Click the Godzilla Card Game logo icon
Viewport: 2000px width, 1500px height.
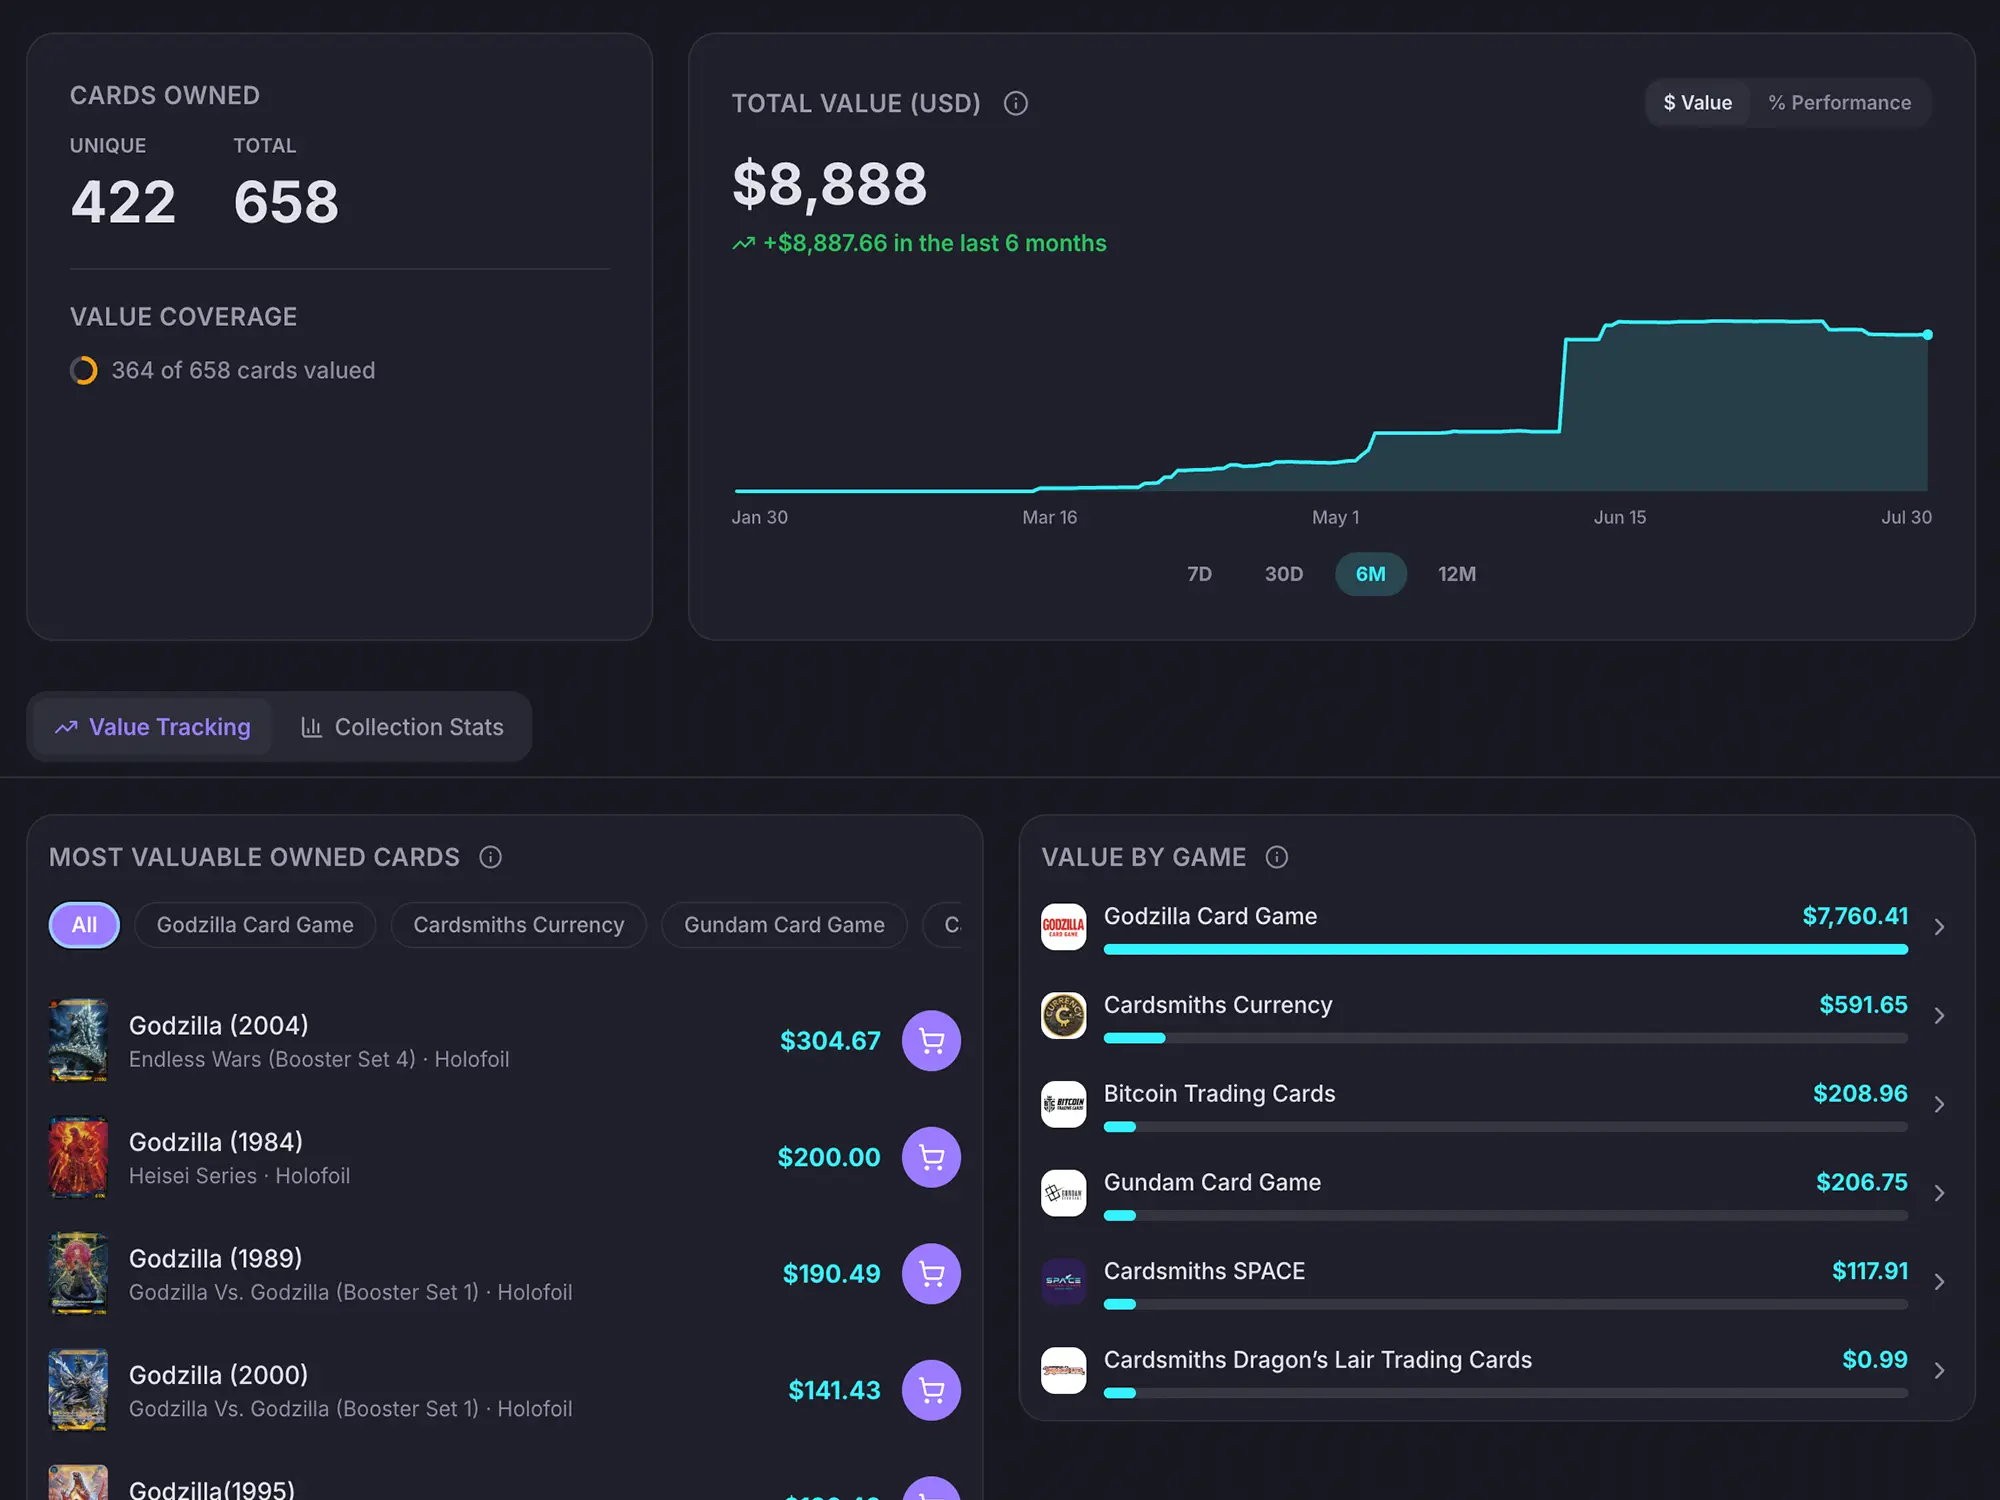tap(1063, 927)
